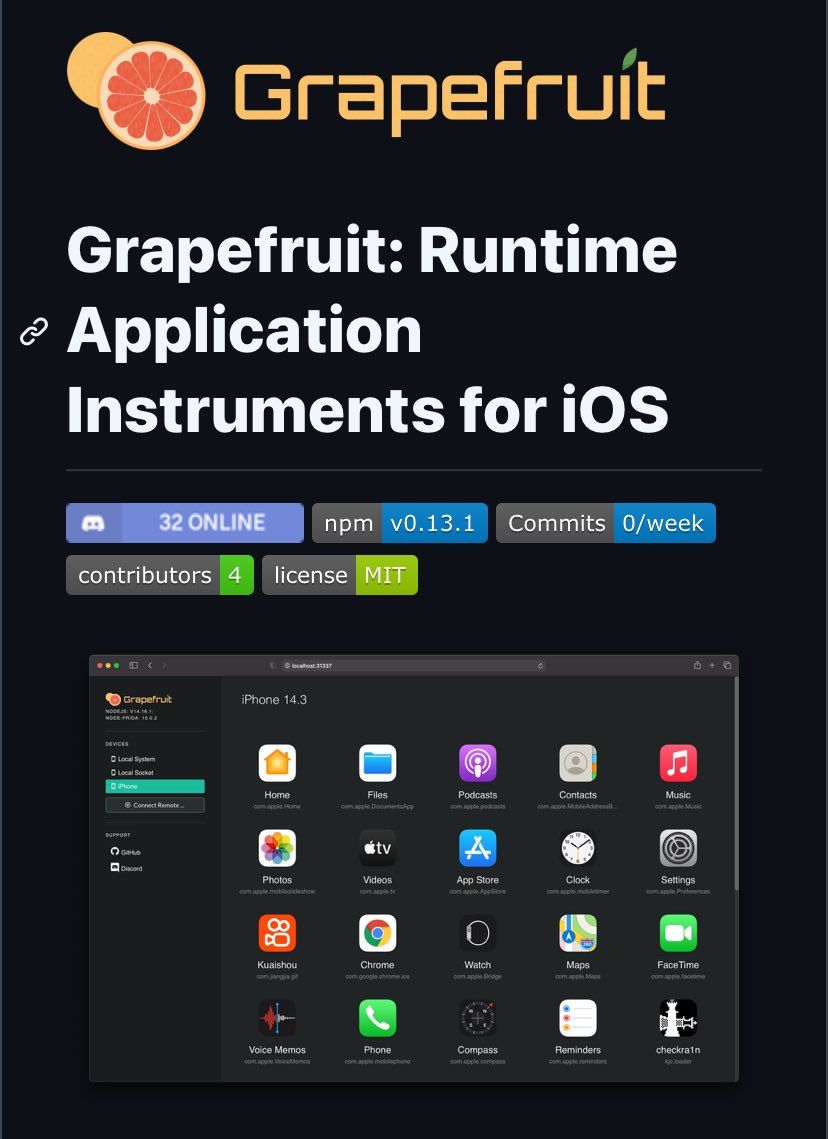Click the com.apple.mobilephone bundle id text
The width and height of the screenshot is (828, 1139).
point(377,1061)
